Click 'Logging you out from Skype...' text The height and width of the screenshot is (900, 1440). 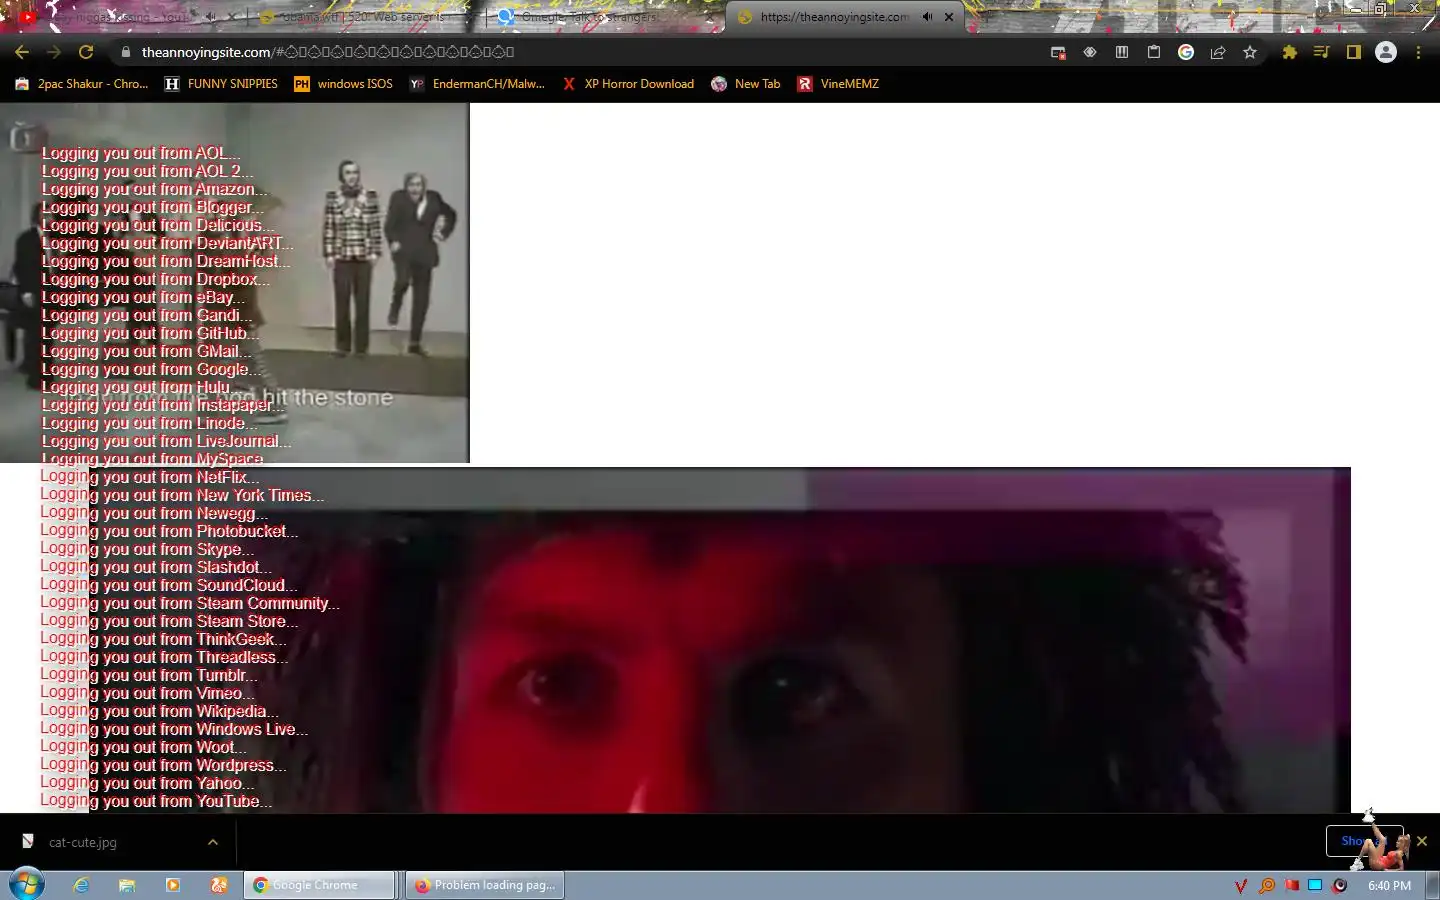147,549
